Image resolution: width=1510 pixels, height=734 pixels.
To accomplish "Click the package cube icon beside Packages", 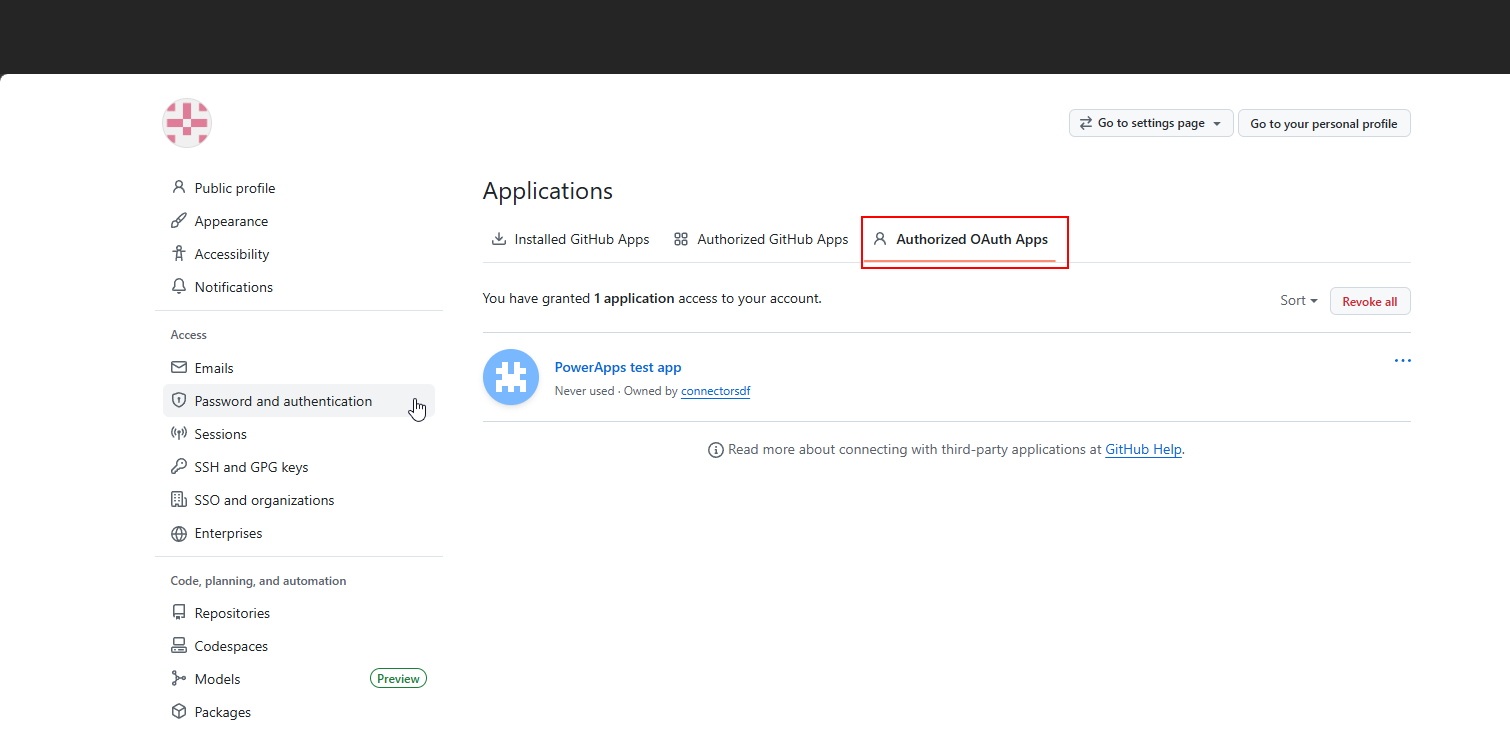I will pos(179,712).
